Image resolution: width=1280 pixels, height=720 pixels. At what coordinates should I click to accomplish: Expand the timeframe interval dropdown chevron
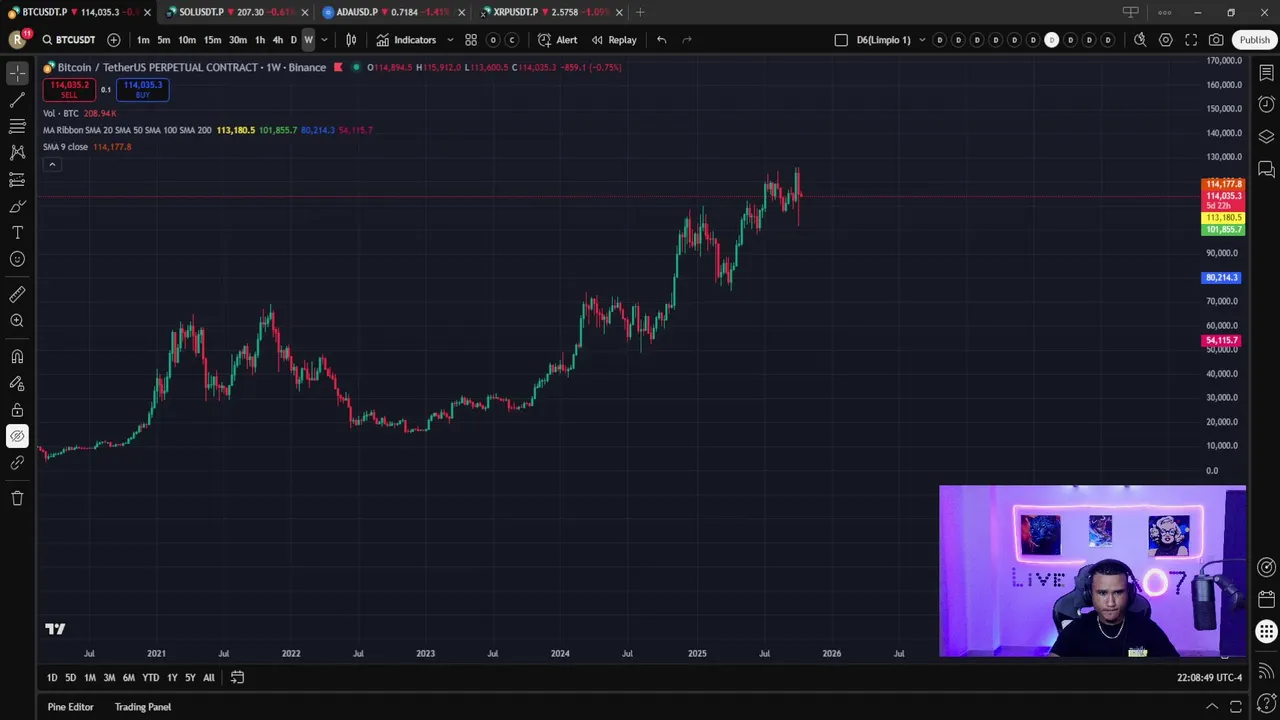[324, 40]
